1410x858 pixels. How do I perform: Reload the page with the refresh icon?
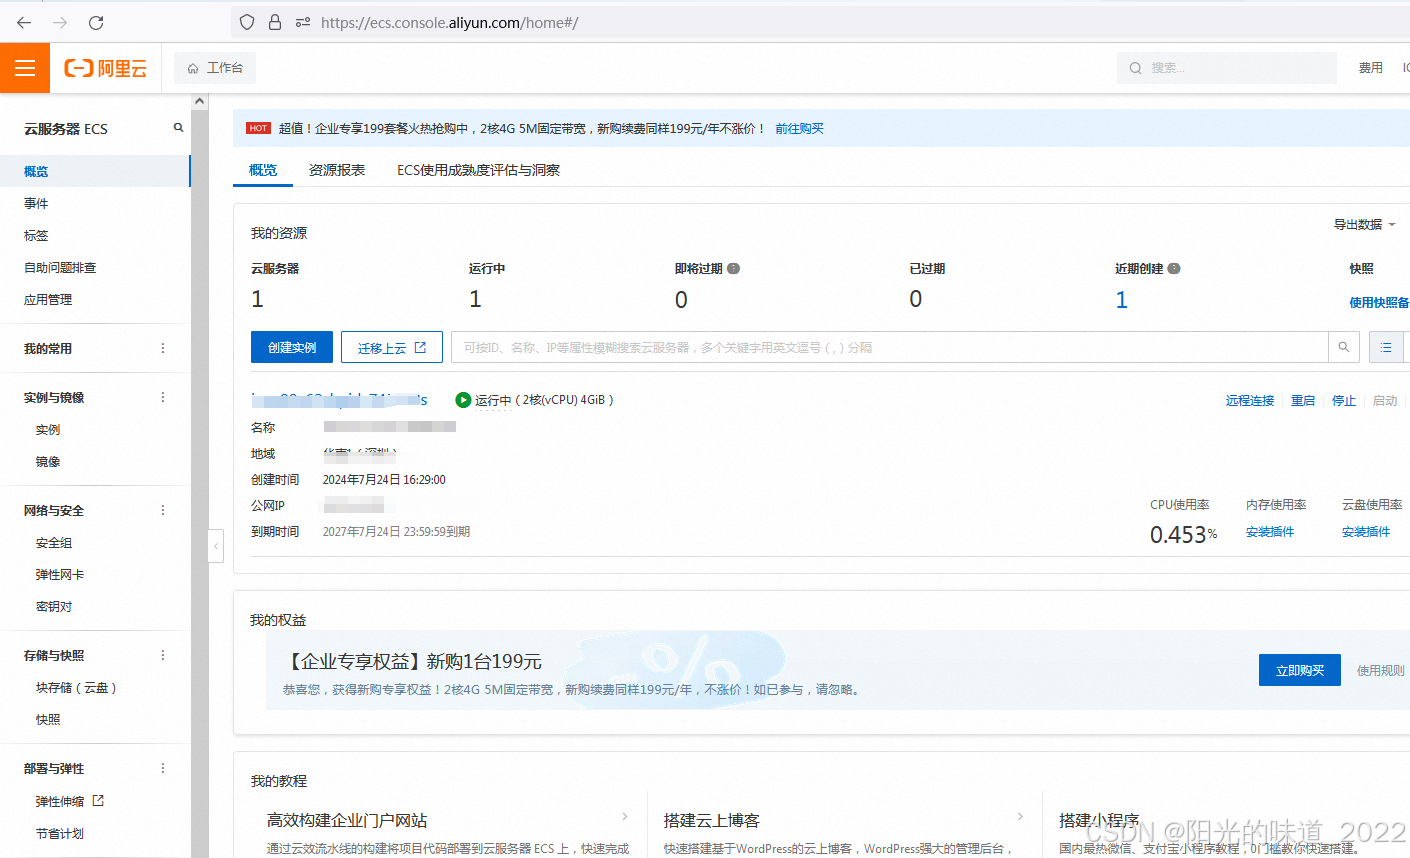96,22
